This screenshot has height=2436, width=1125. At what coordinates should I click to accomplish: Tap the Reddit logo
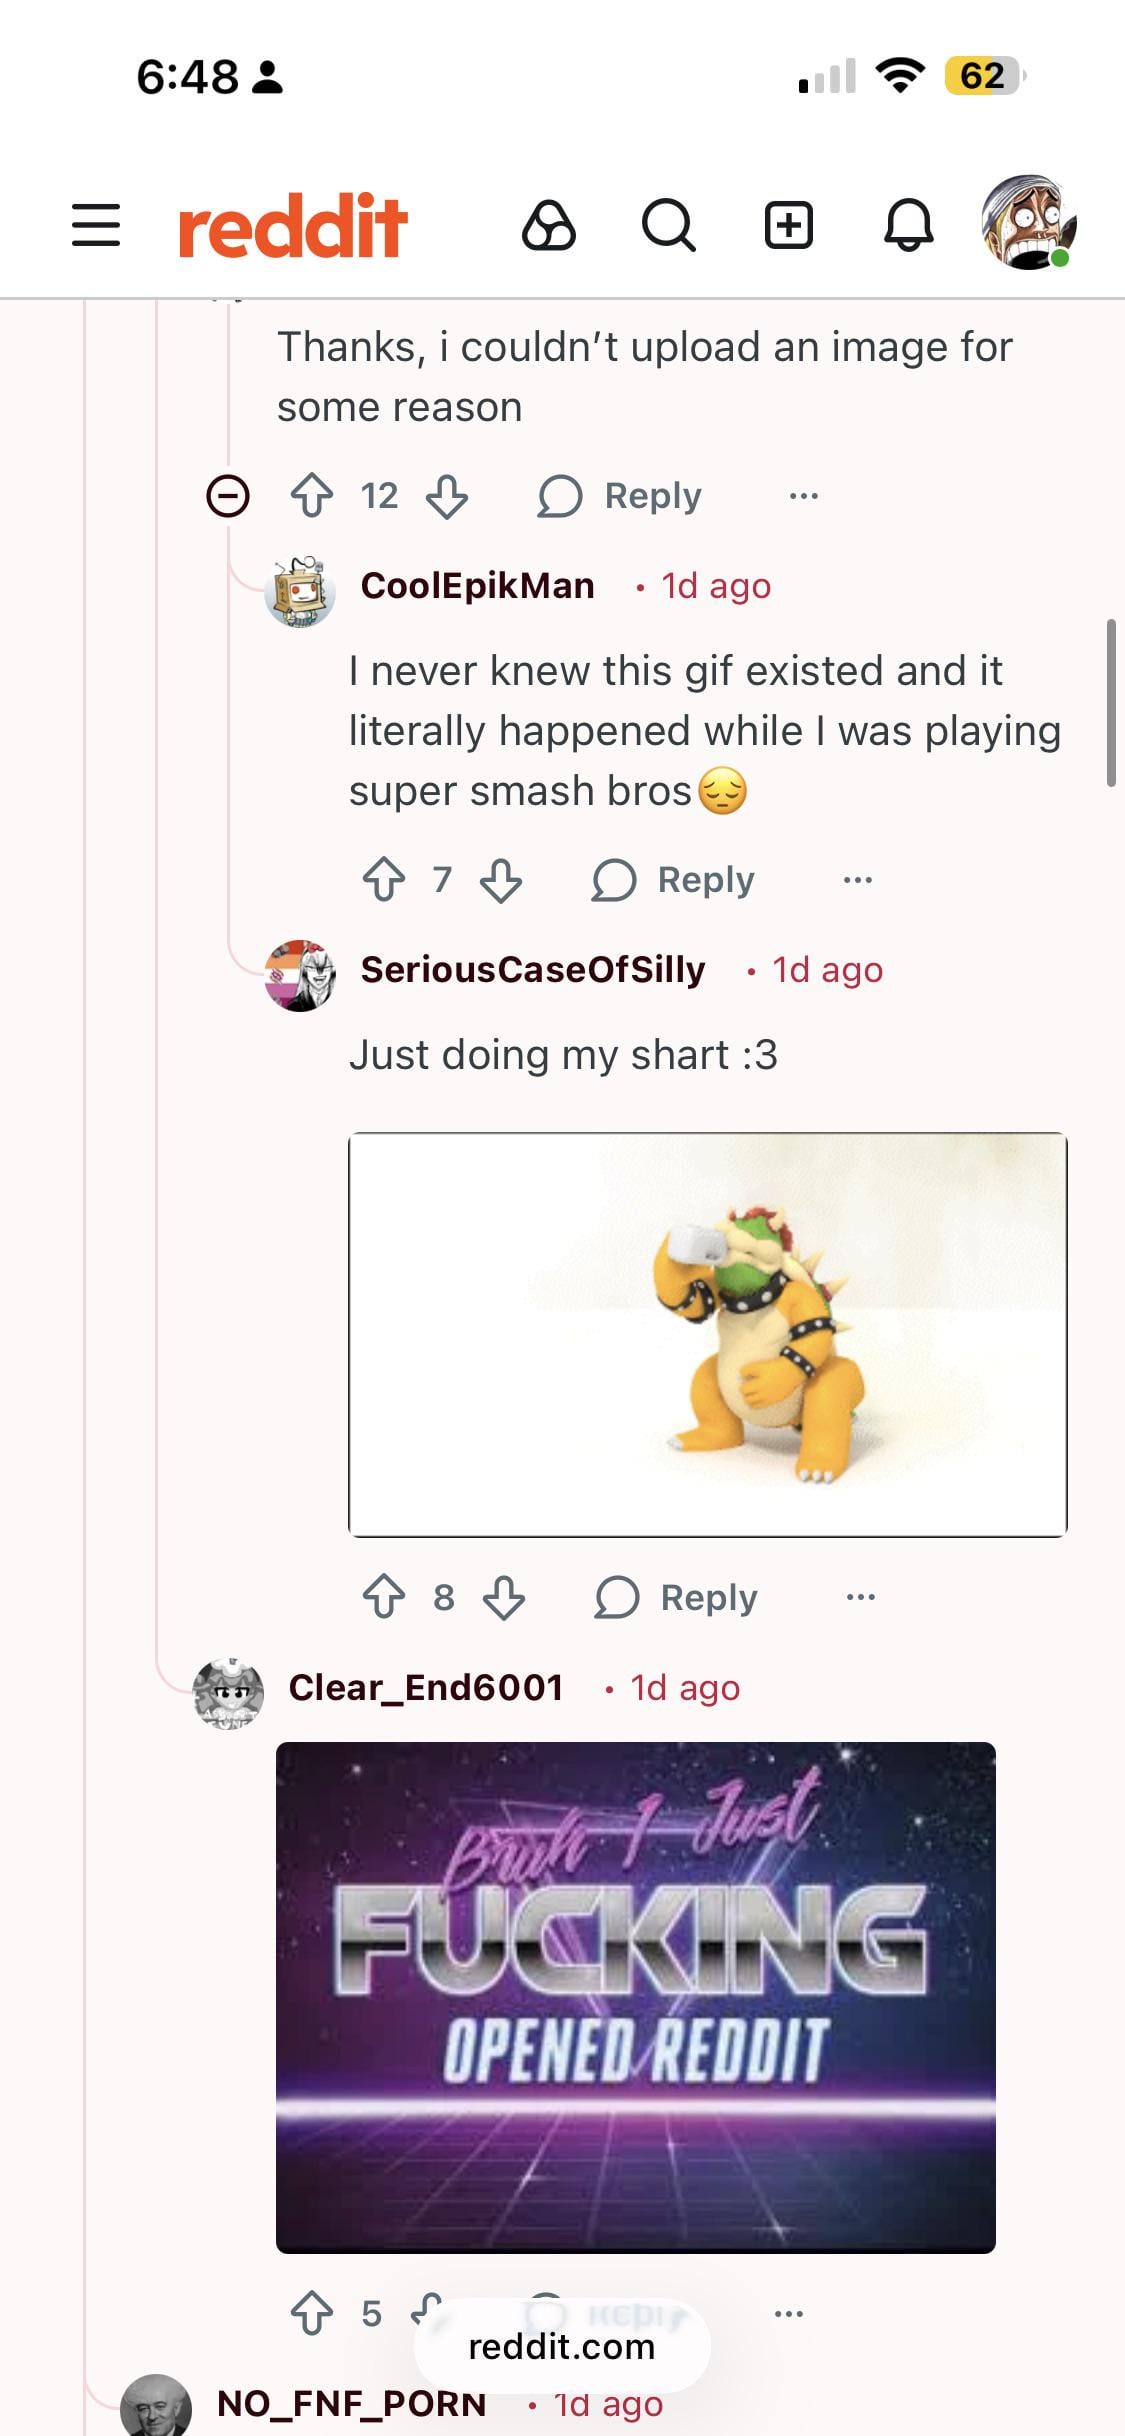[293, 225]
